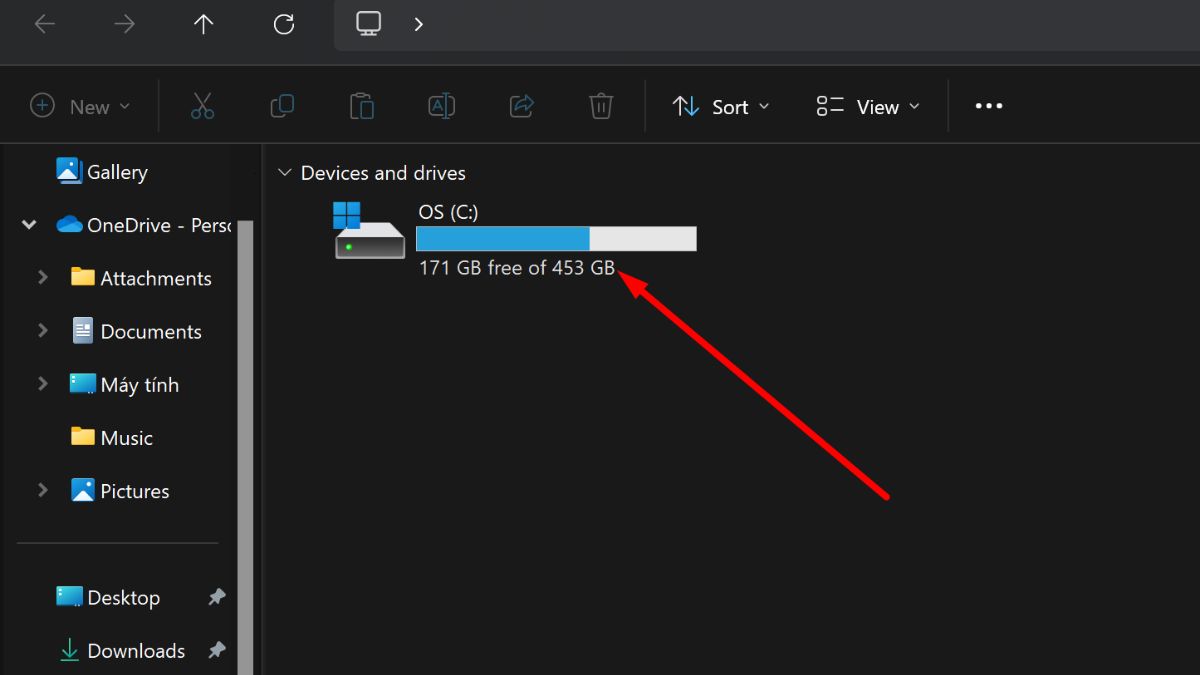This screenshot has height=675, width=1200.
Task: Click the Documents file icon
Action: pos(83,330)
